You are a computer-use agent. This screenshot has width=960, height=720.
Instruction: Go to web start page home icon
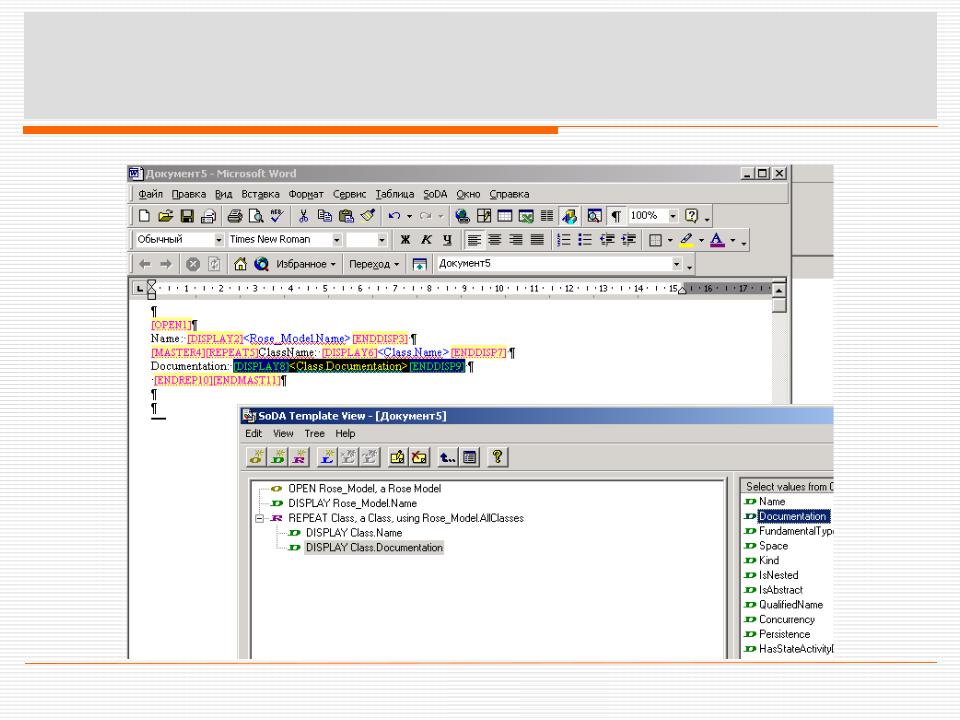point(240,264)
